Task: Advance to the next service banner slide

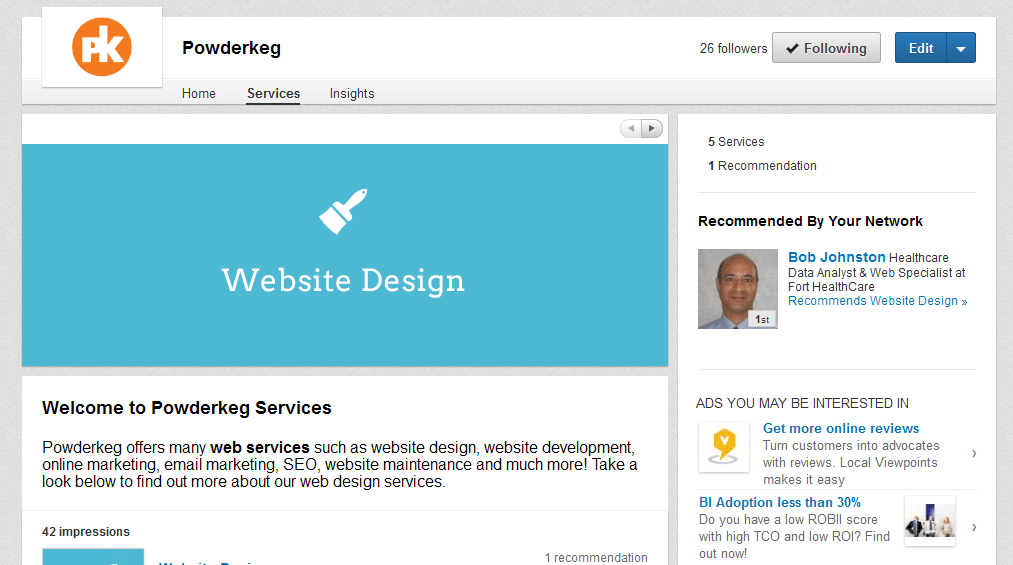Action: [652, 128]
